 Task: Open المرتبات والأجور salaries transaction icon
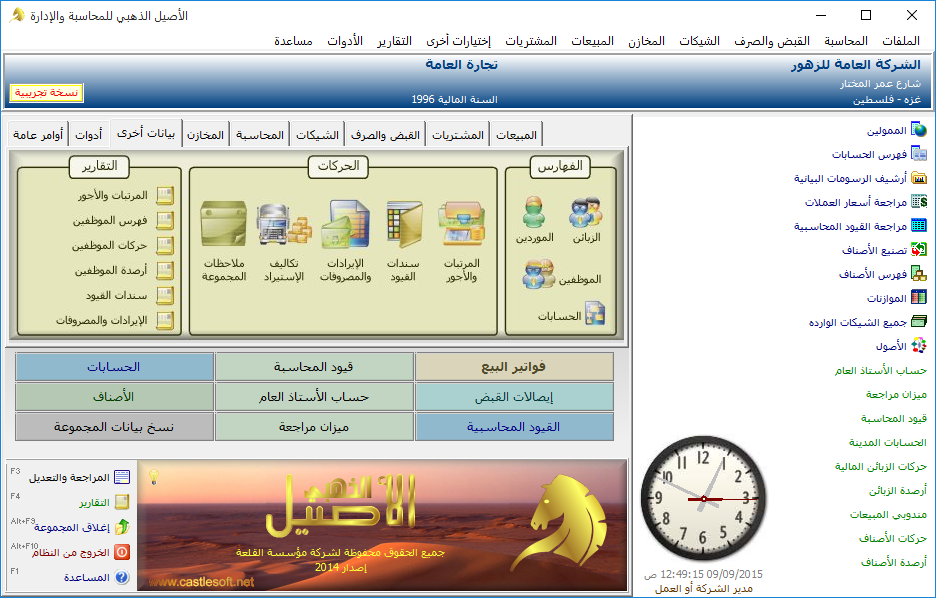click(x=461, y=223)
